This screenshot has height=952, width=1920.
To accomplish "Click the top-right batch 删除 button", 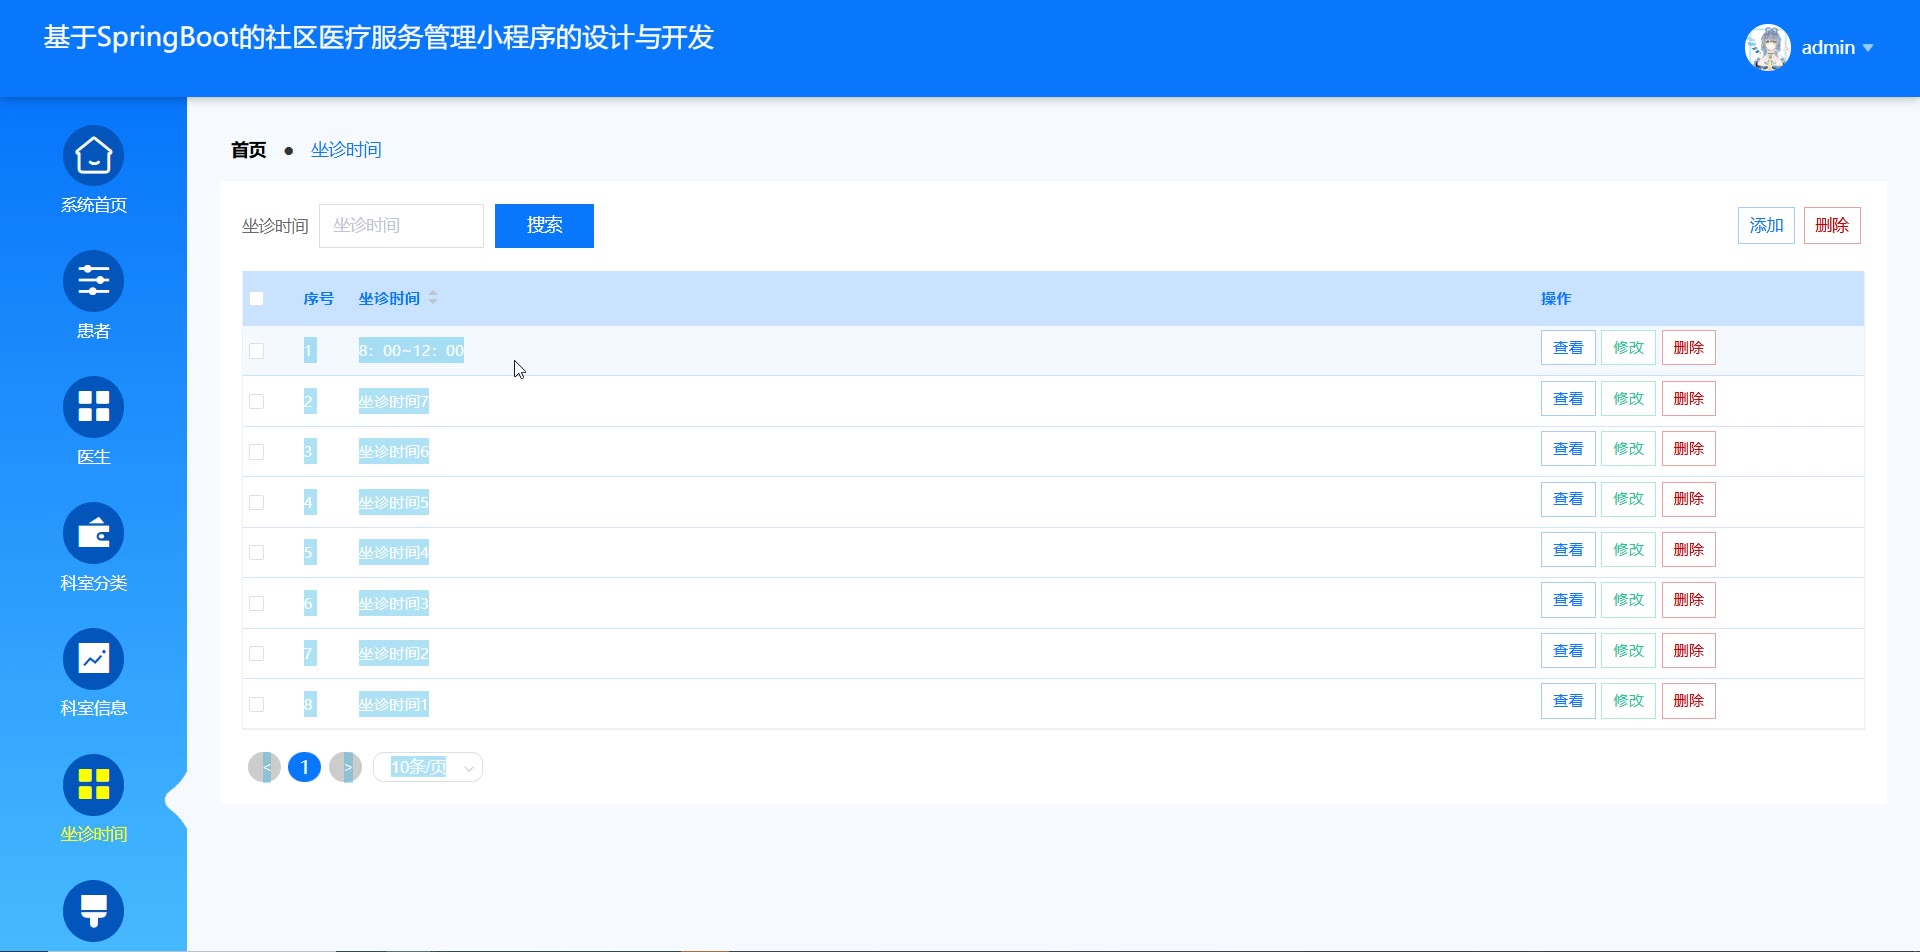I will tap(1832, 226).
